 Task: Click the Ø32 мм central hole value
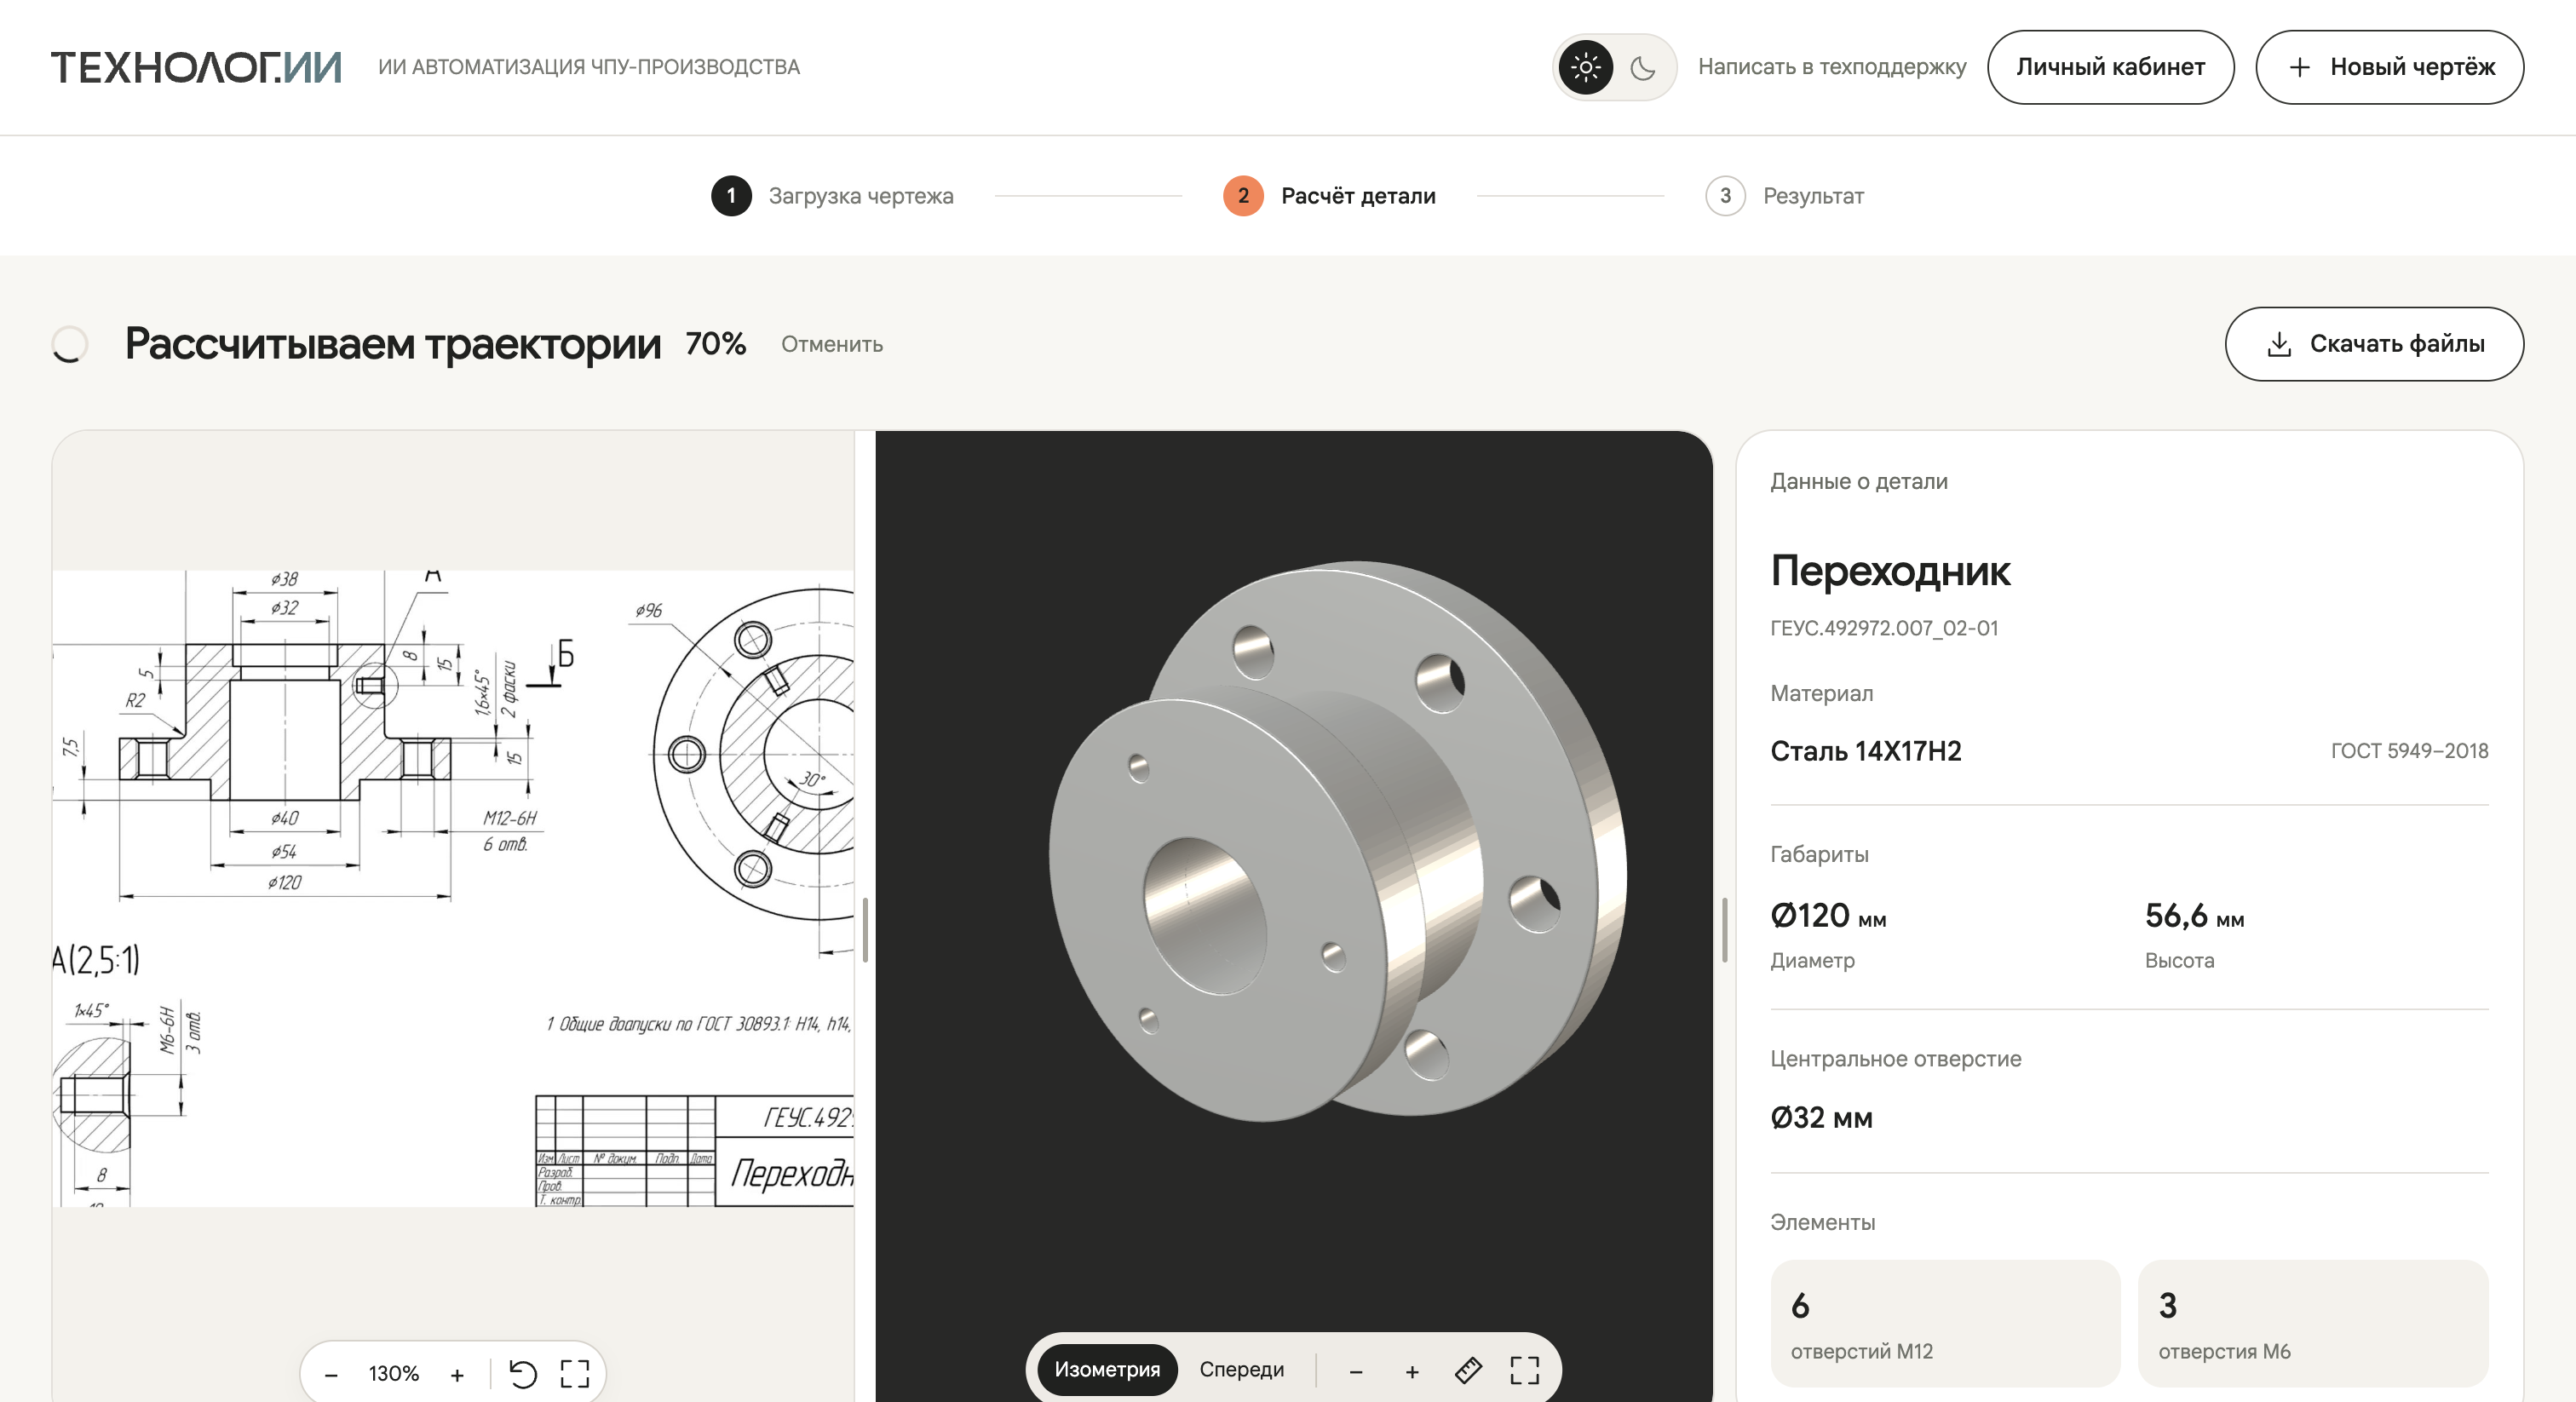pos(1821,1118)
